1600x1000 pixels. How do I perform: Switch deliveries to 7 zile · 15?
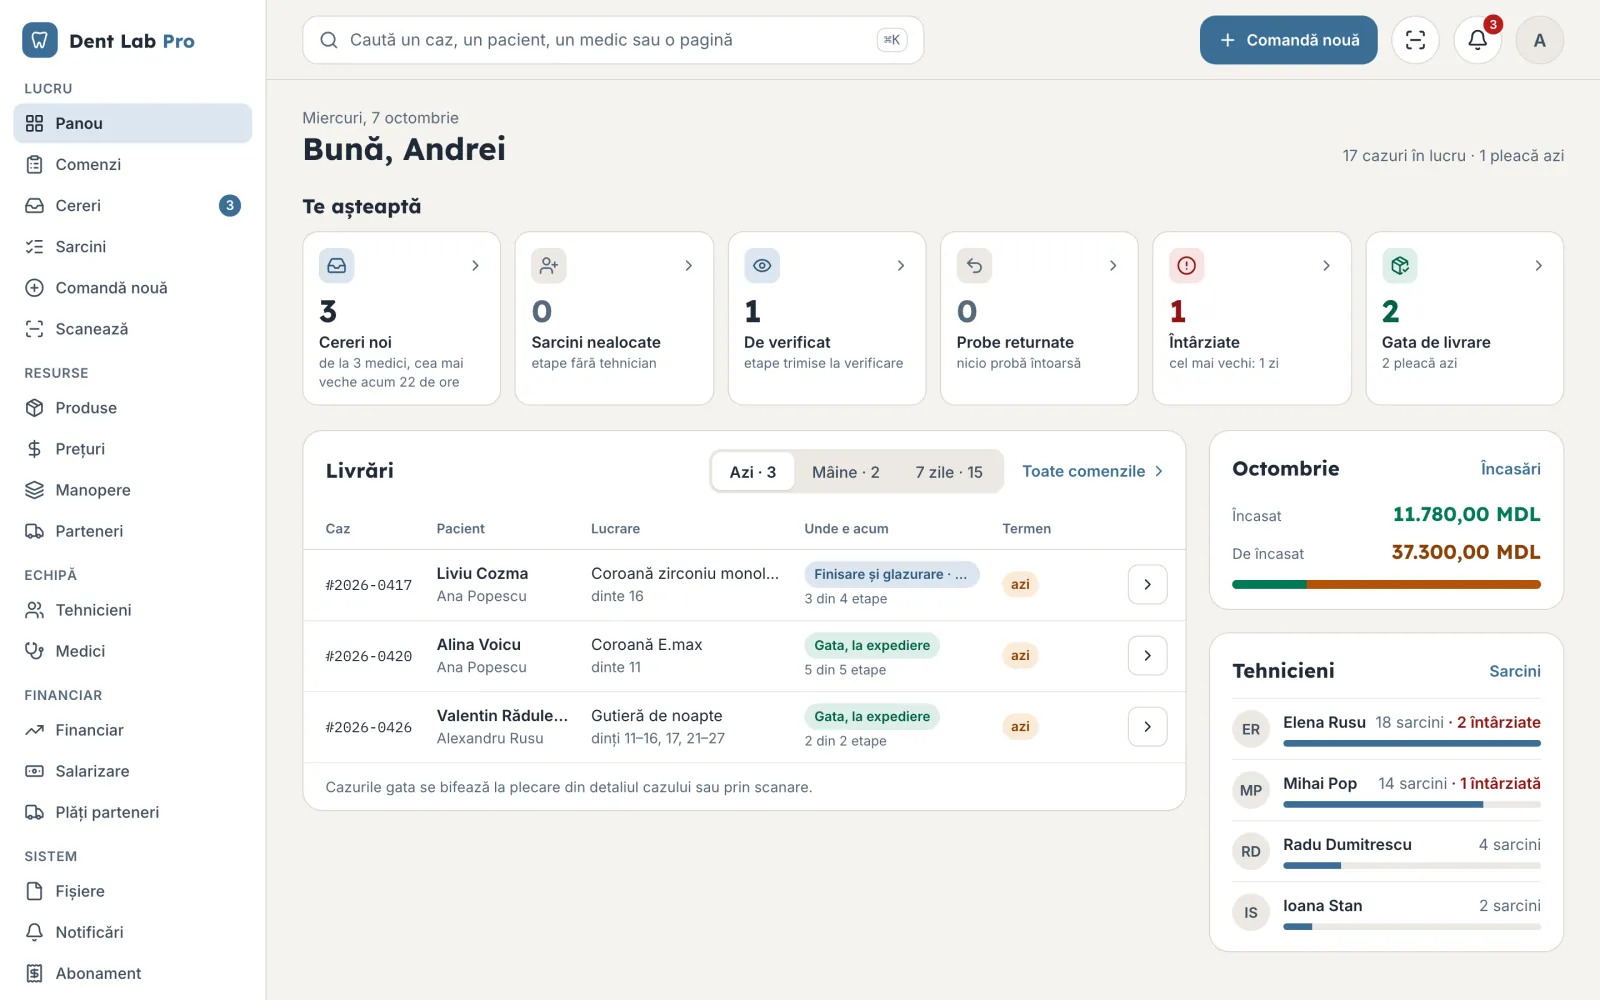(x=949, y=472)
